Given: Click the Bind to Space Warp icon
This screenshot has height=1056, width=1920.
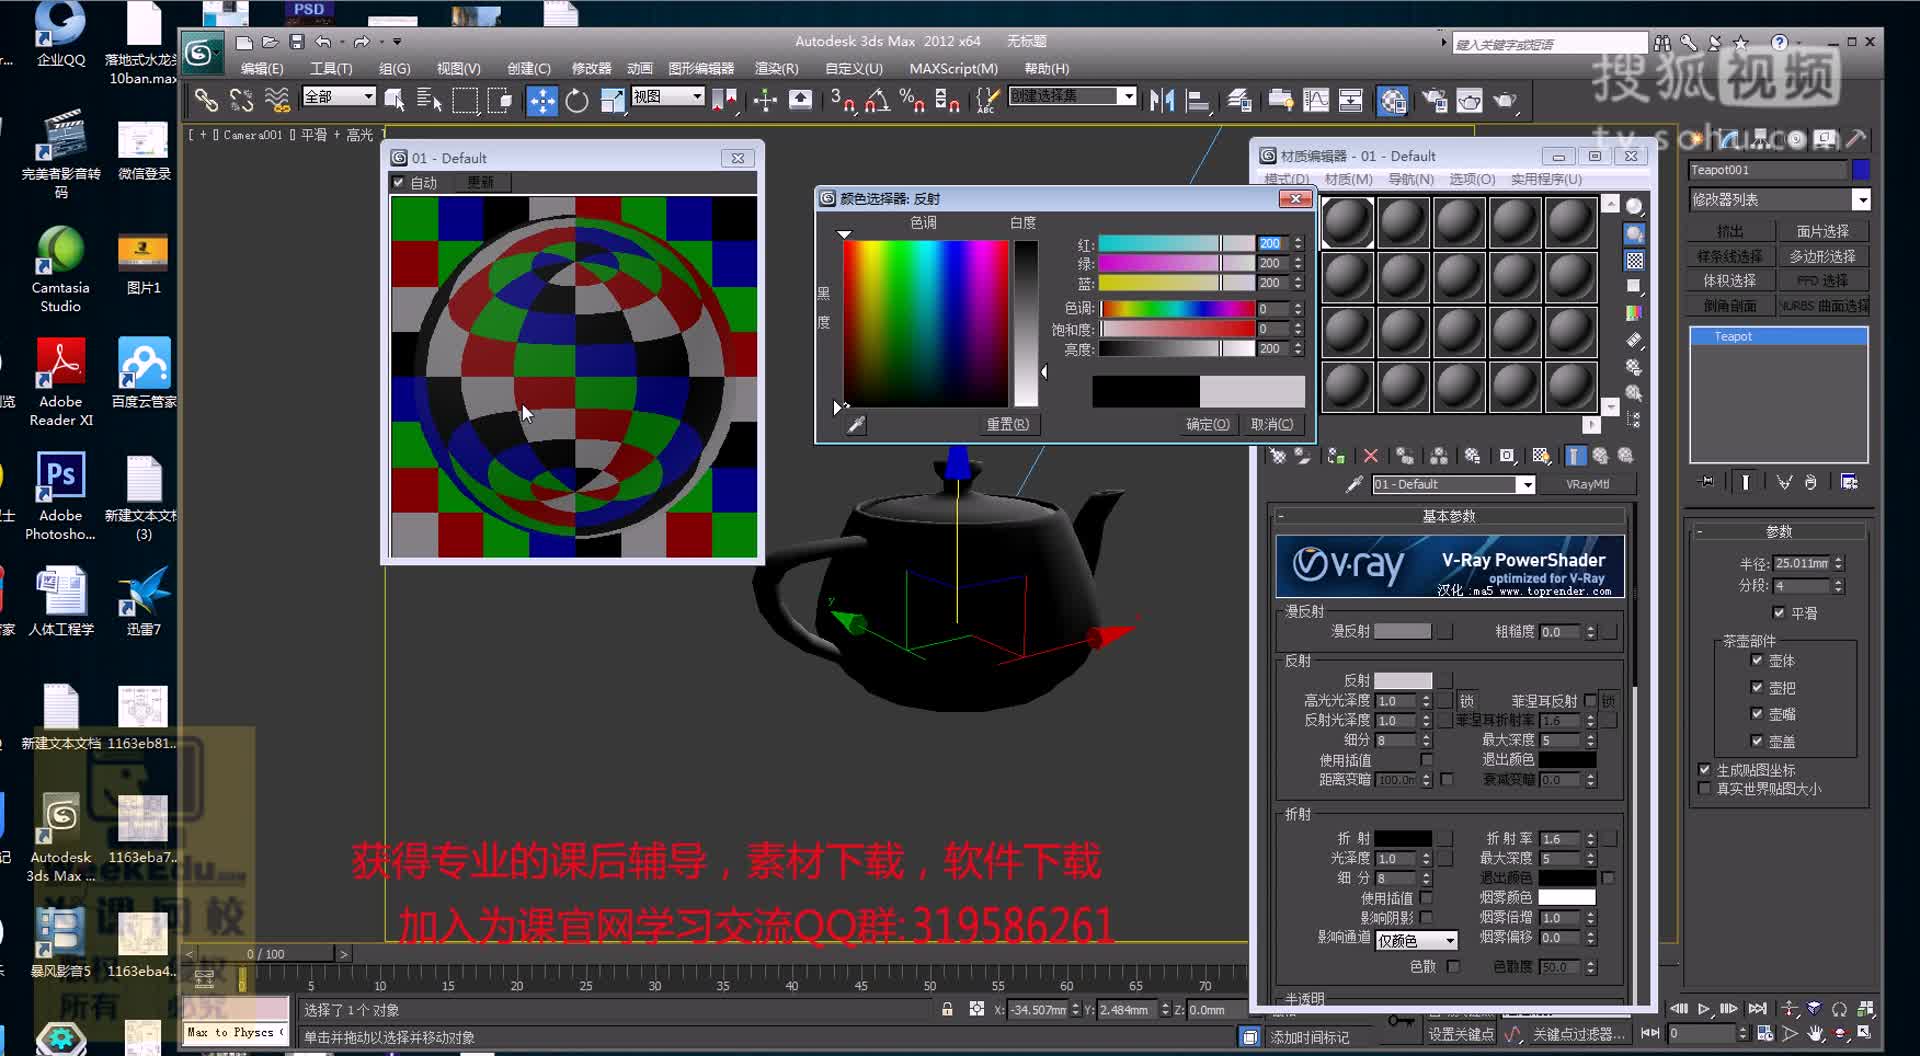Looking at the screenshot, I should point(277,99).
